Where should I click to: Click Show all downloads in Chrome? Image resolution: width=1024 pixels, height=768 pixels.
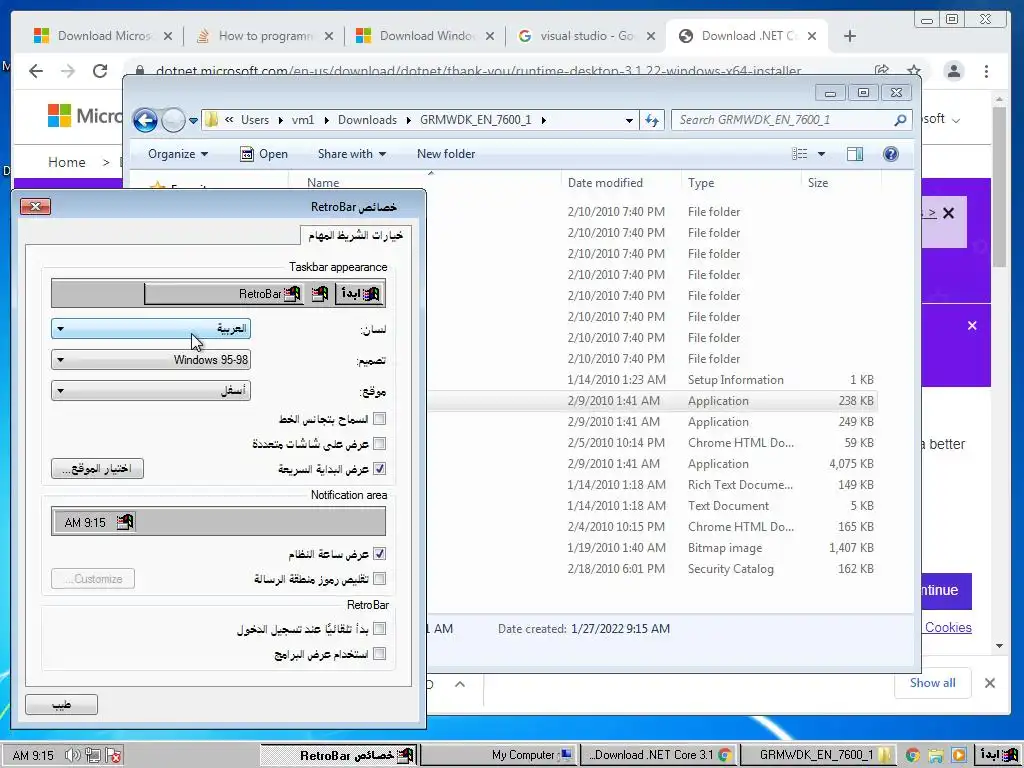(x=932, y=683)
